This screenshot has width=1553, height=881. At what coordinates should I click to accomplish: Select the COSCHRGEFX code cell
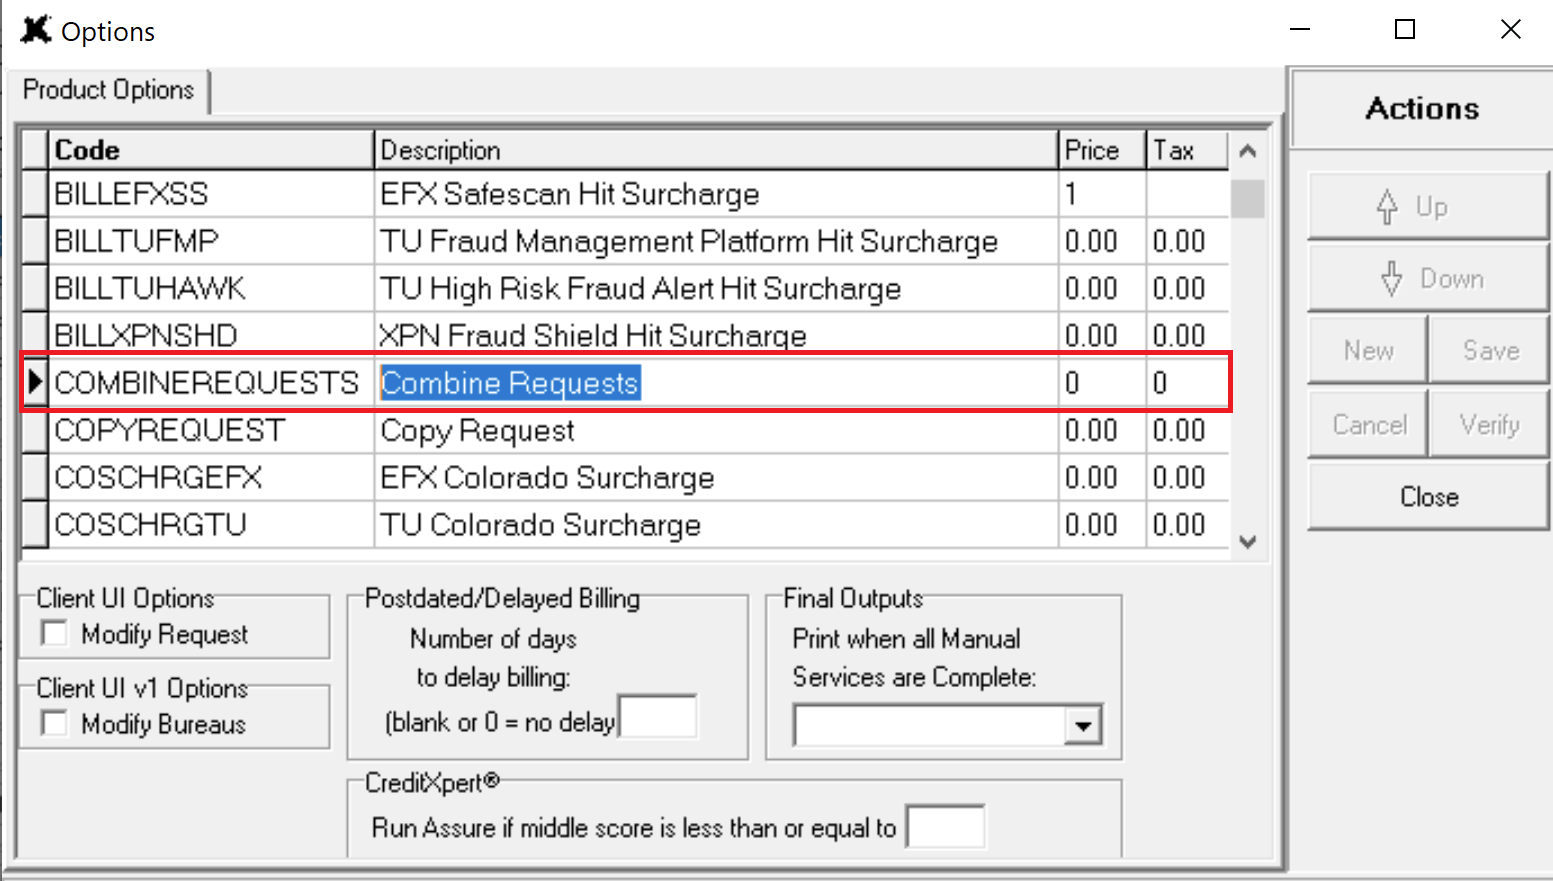[x=211, y=477]
